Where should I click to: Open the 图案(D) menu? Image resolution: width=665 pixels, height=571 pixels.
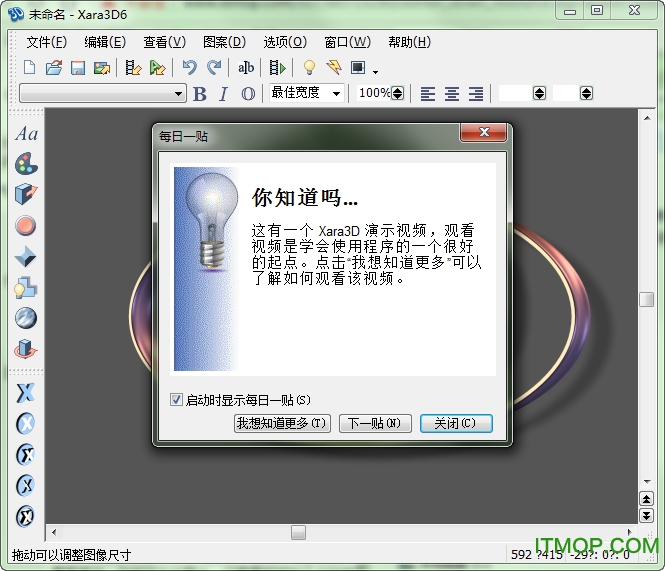click(224, 42)
